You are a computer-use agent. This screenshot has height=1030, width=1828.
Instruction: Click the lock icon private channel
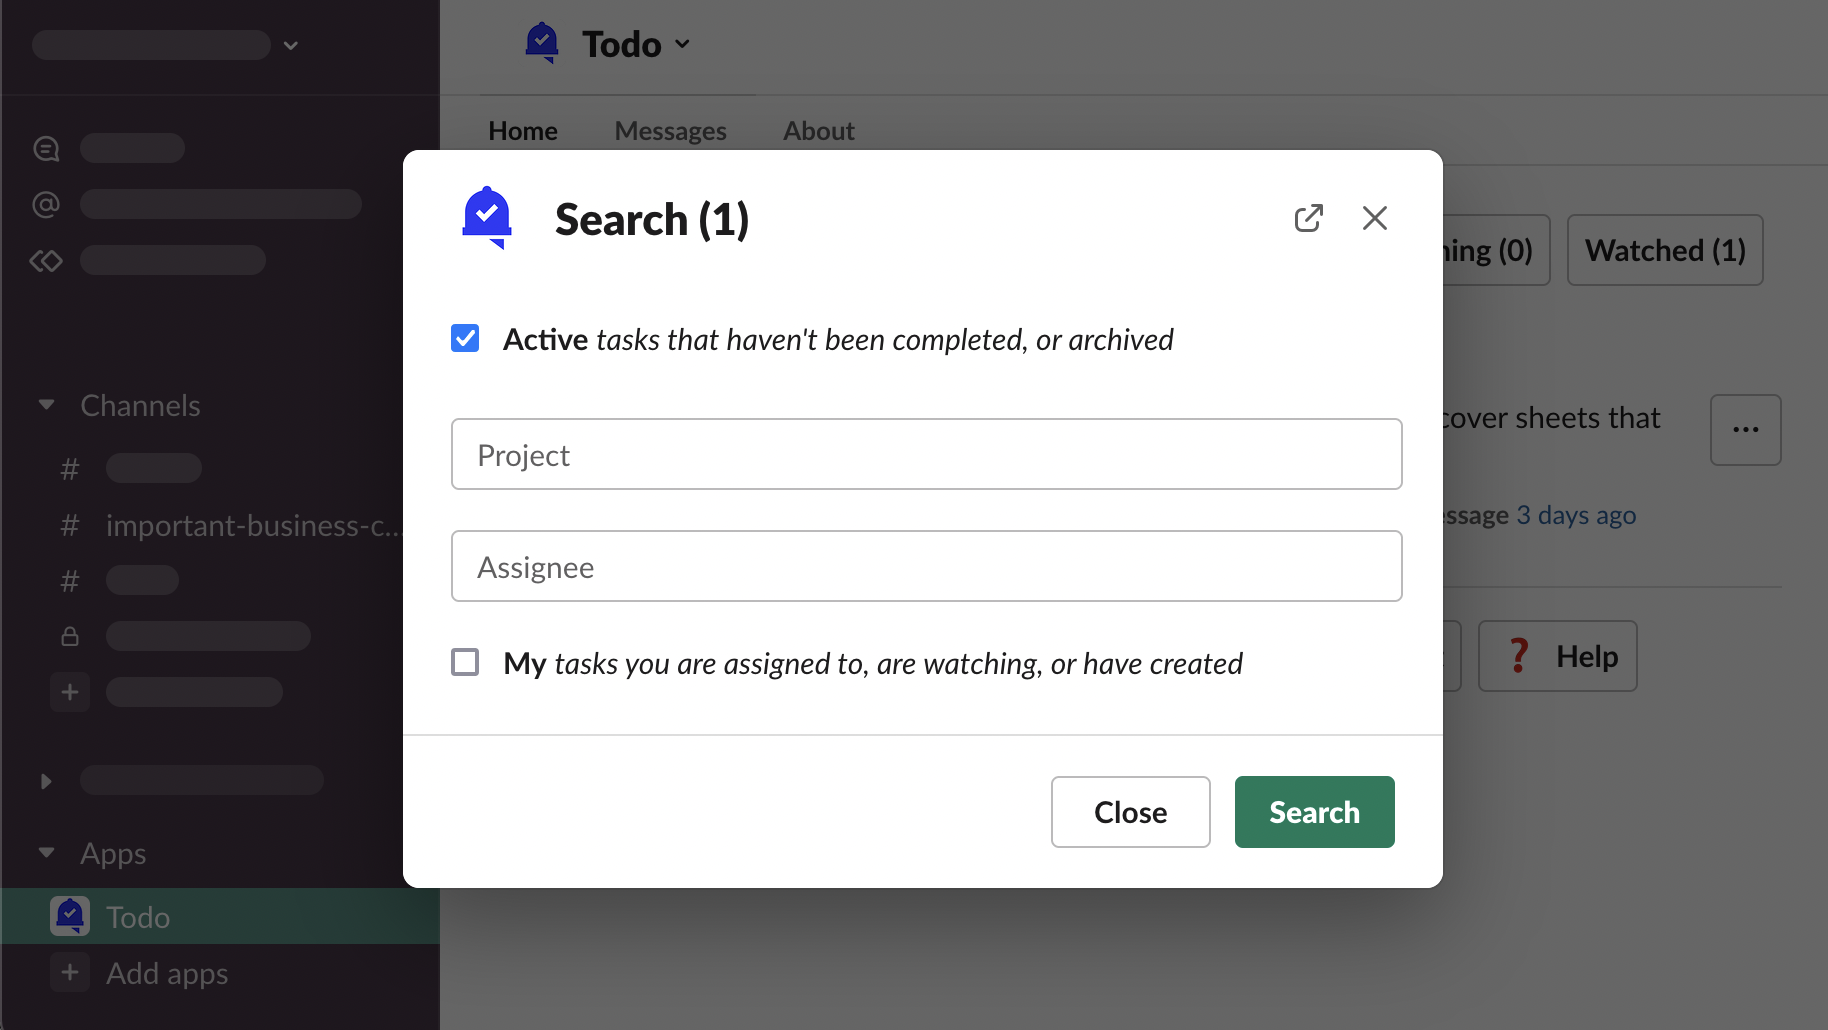[70, 636]
